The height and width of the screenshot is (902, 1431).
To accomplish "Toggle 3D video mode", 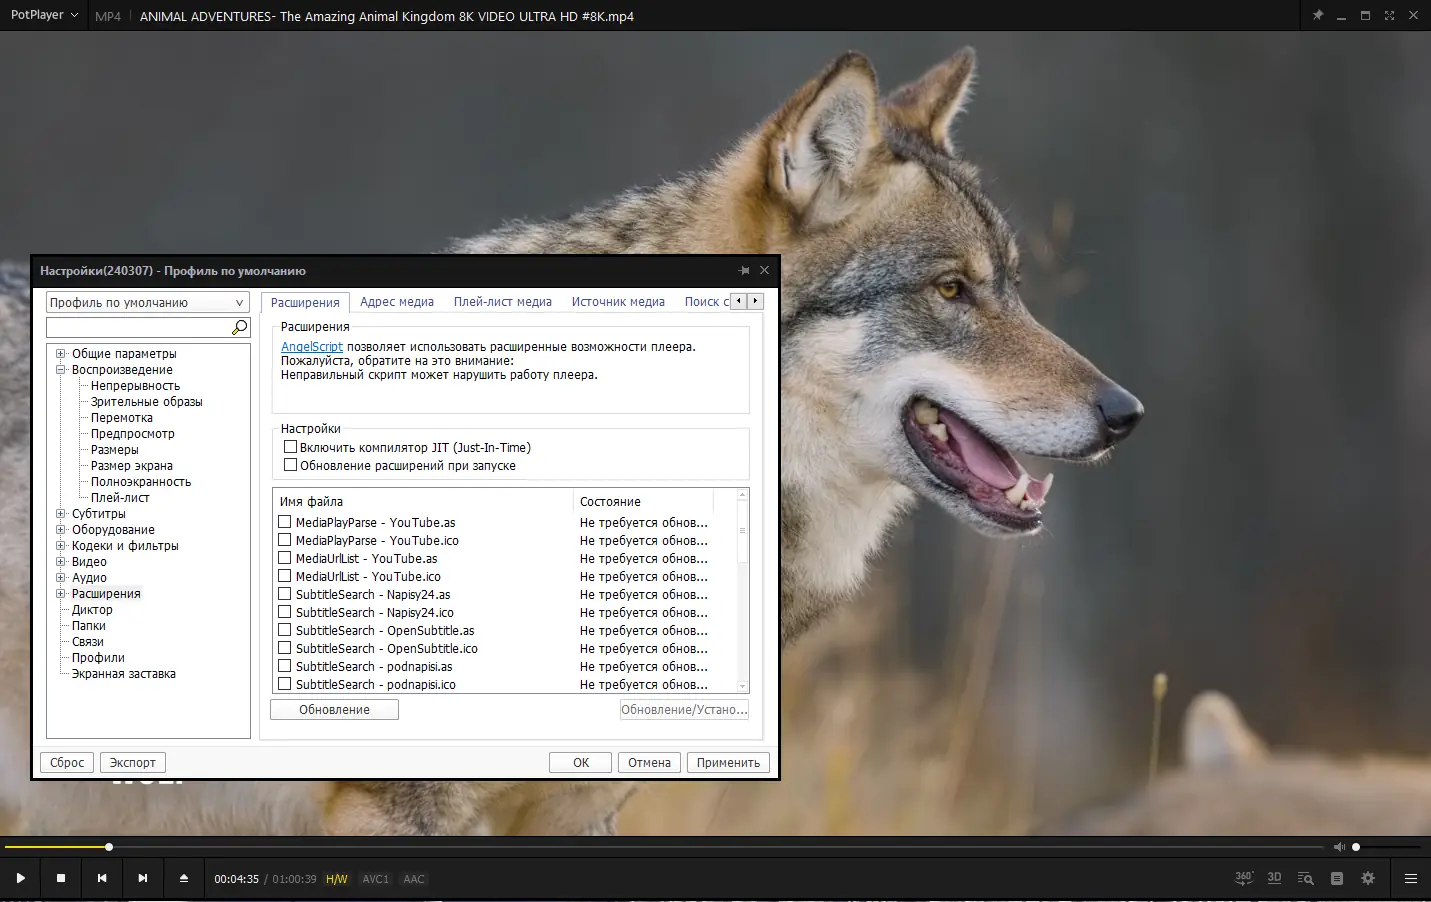I will coord(1274,877).
